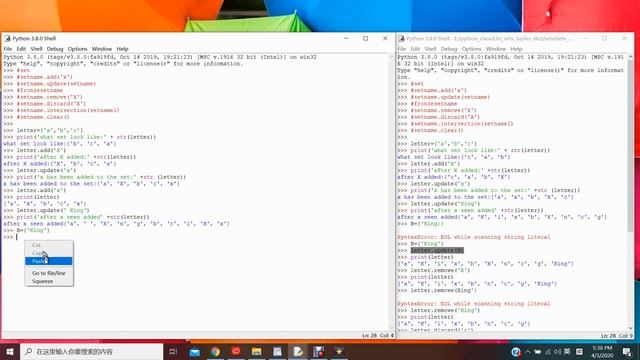The image size is (640, 360).
Task: Open the notepad-style app on the taskbar
Action: [x=277, y=351]
